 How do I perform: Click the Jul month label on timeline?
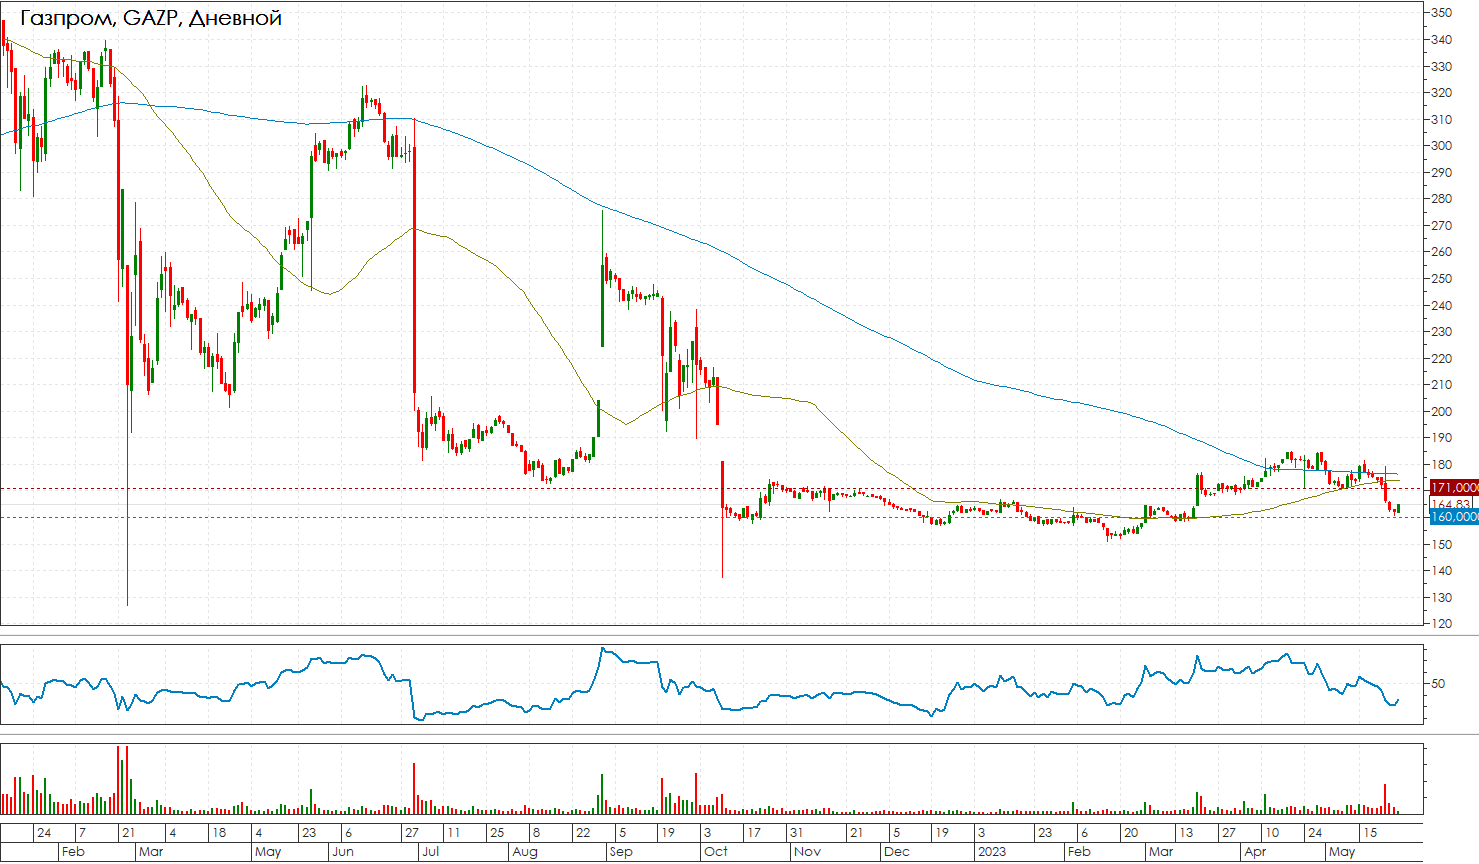point(431,852)
